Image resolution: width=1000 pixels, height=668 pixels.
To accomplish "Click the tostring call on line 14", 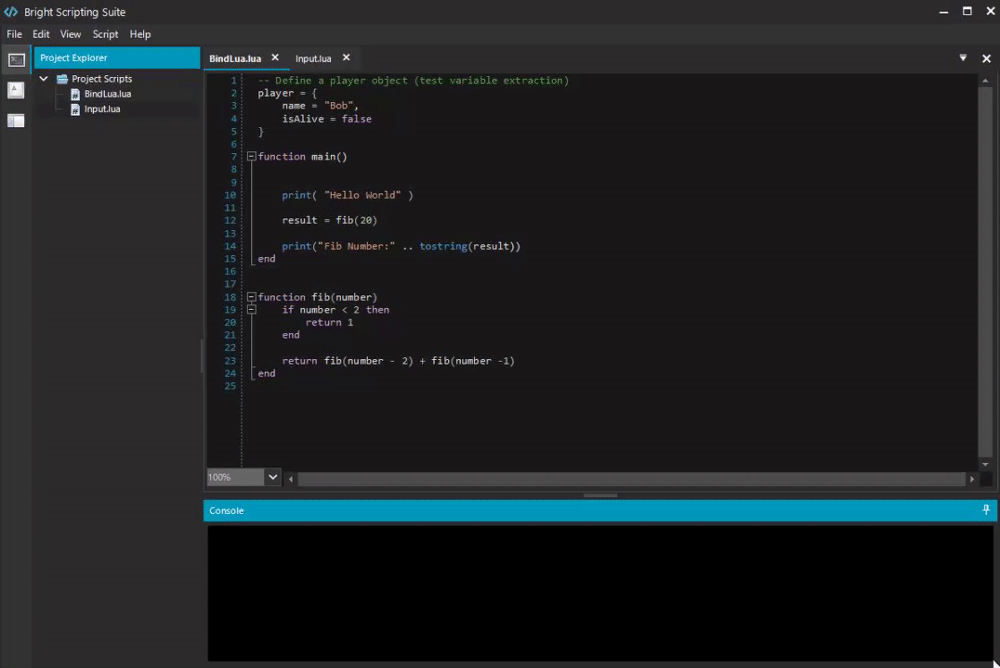I will pos(469,246).
